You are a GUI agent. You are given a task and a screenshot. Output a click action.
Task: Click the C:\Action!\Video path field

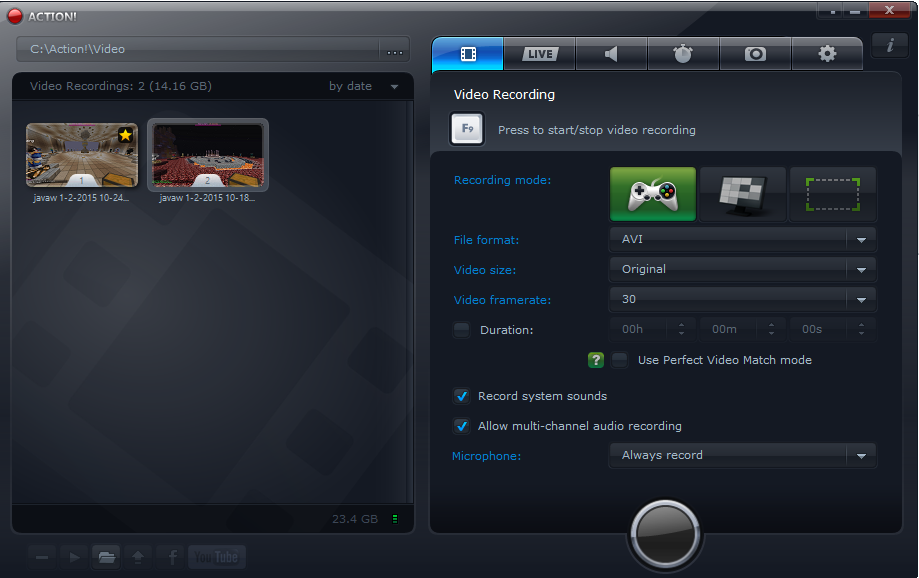pyautogui.click(x=198, y=50)
